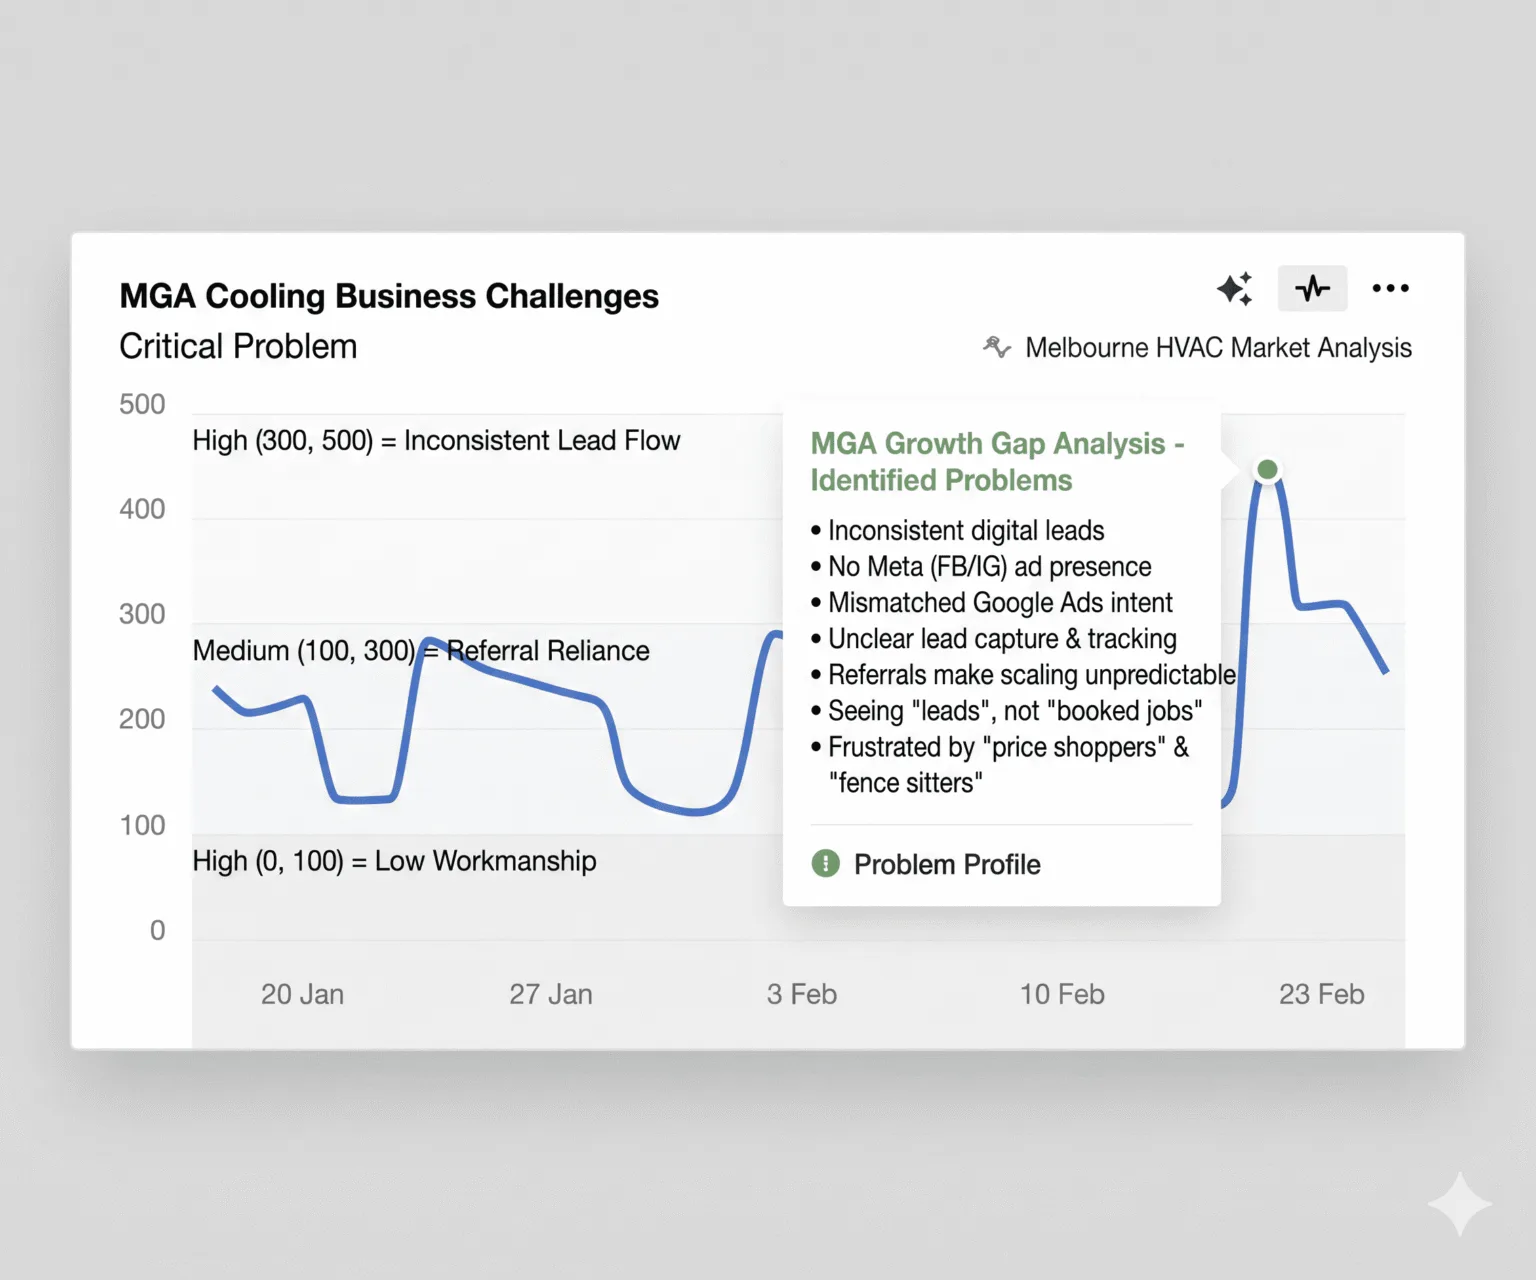Open the Melbourne HVAC Market Analysis source
The width and height of the screenshot is (1536, 1280).
pos(1218,347)
